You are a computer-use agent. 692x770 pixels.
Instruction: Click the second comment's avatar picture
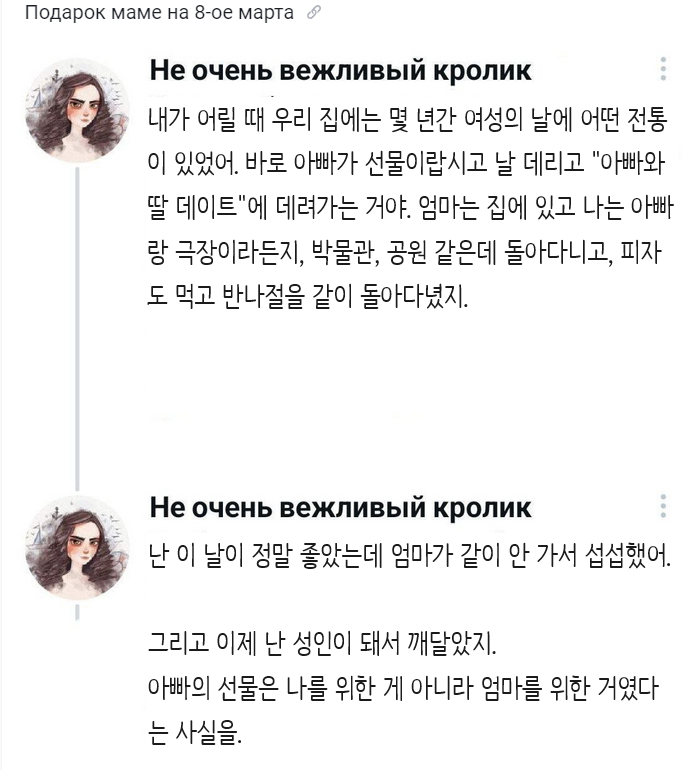pyautogui.click(x=78, y=543)
